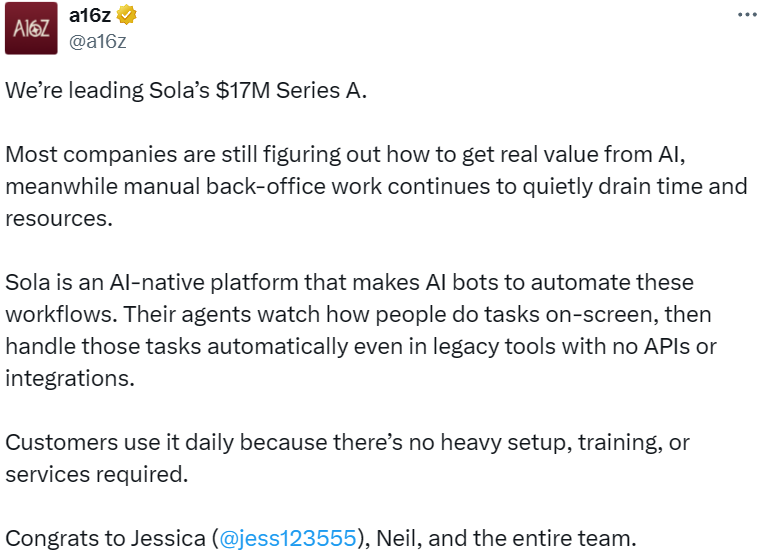Open the @a16z handle link
The height and width of the screenshot is (552, 758).
pos(97,40)
